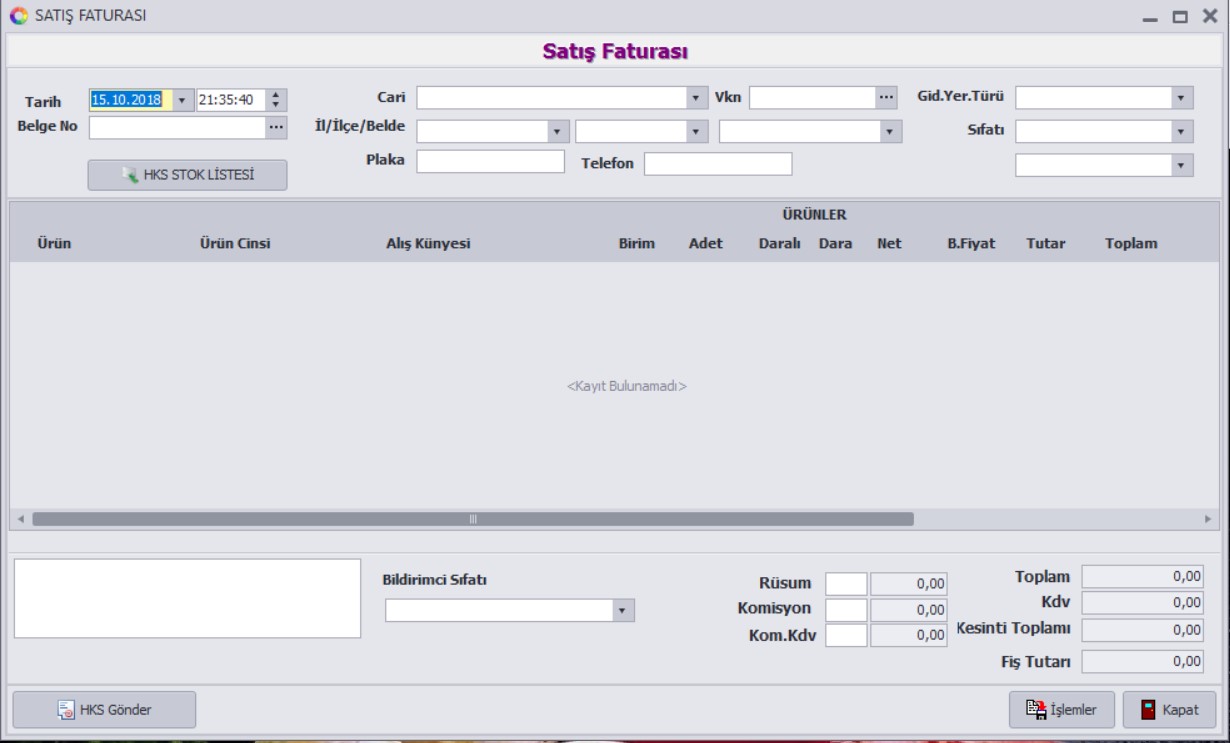Expand the Cari dropdown
Image resolution: width=1230 pixels, height=743 pixels.
pyautogui.click(x=697, y=98)
